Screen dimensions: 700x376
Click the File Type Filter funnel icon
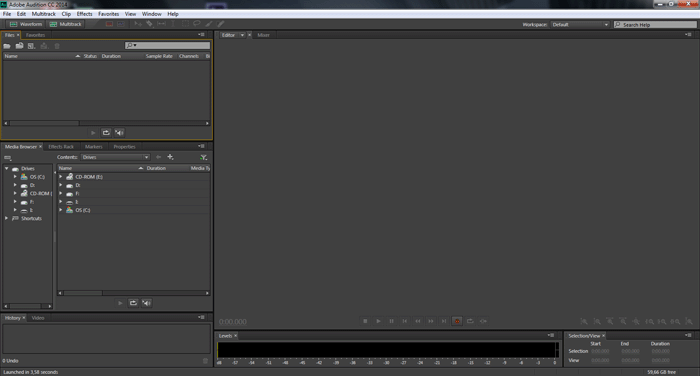point(204,157)
